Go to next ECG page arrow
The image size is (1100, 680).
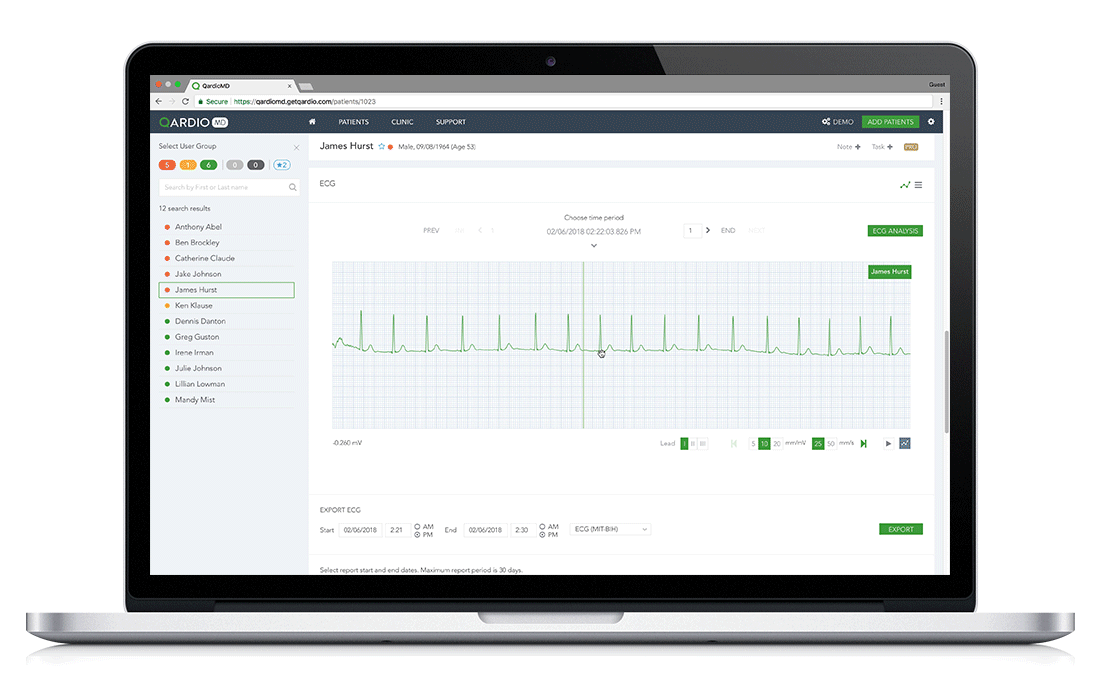pyautogui.click(x=708, y=230)
